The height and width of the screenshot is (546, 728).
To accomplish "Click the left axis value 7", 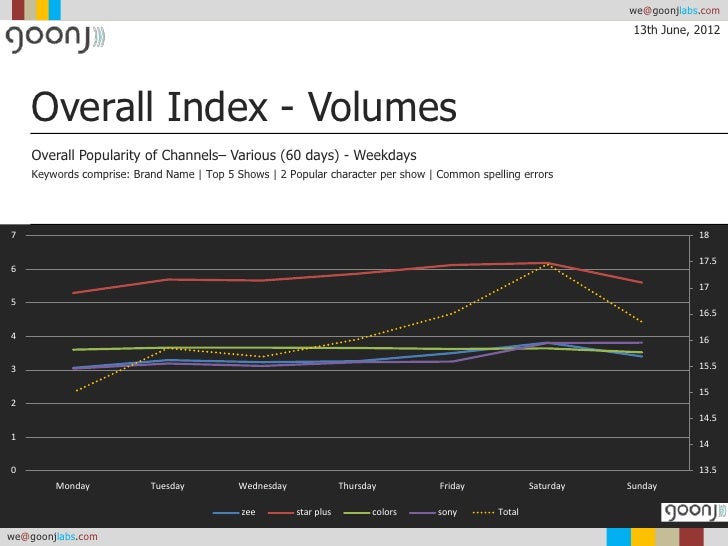I will [x=13, y=235].
